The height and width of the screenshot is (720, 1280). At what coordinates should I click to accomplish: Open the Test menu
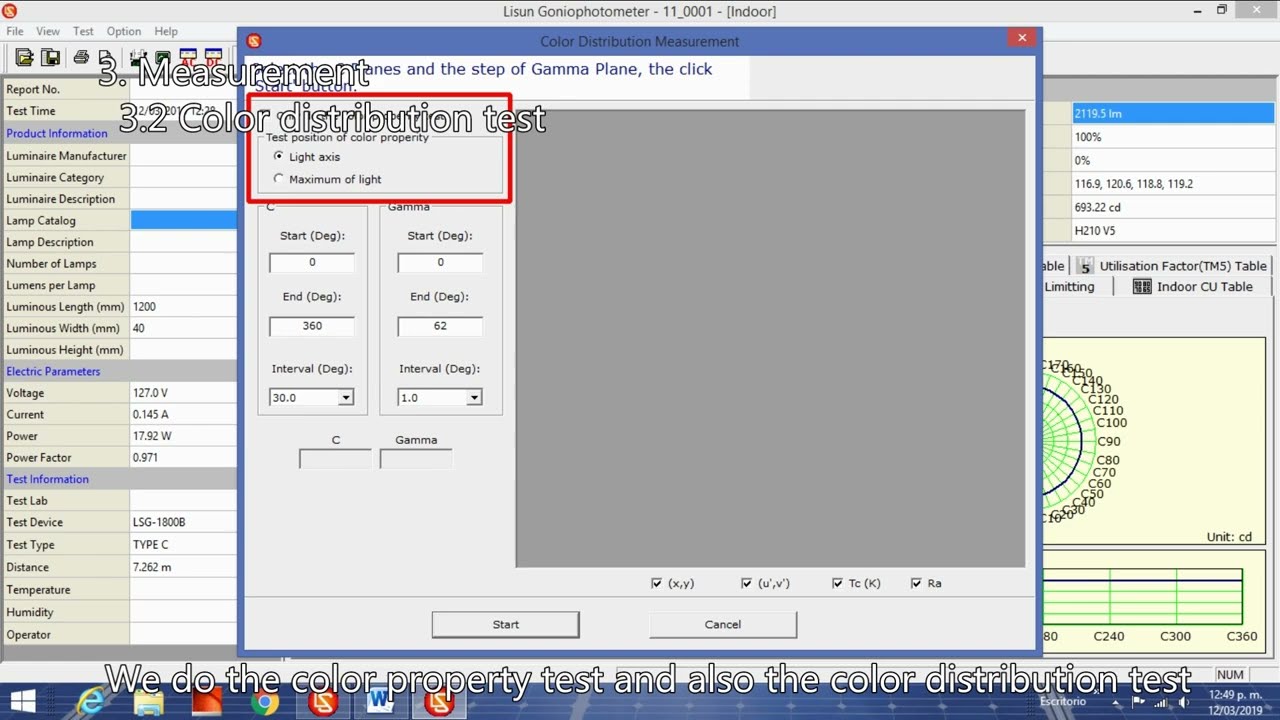click(83, 31)
